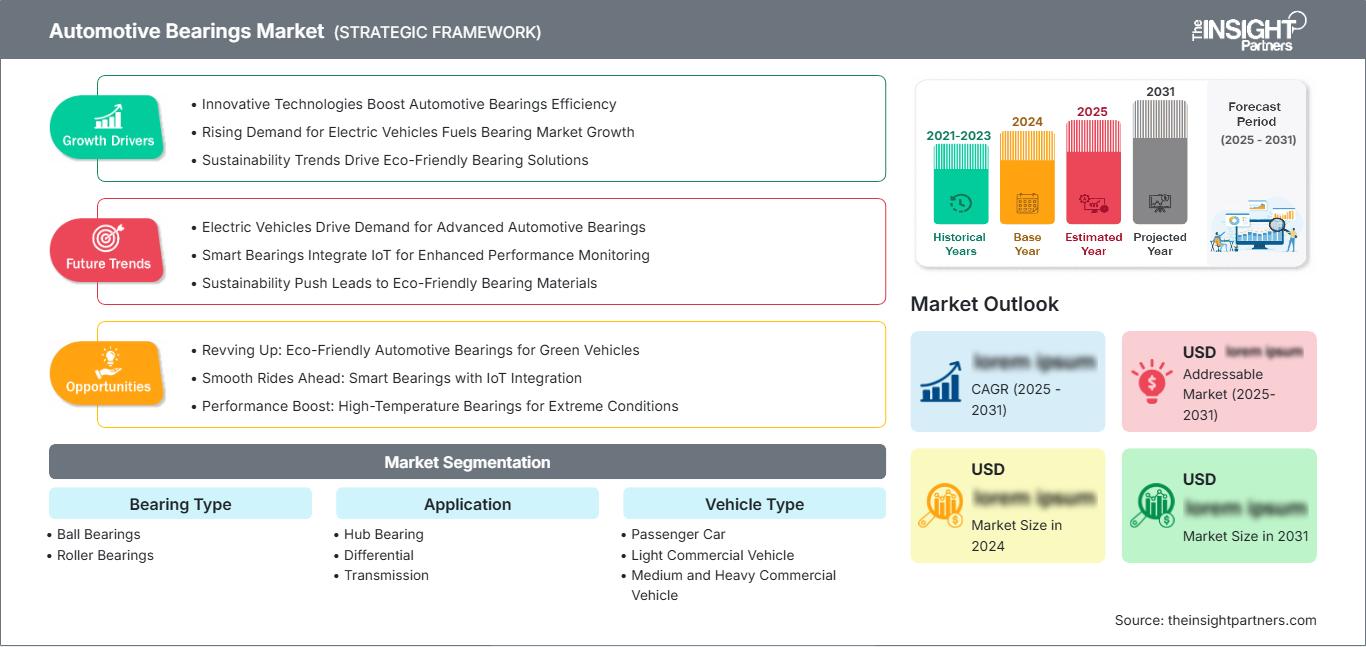Click 'Smooth Rides Ahead: Smart Bearings' bullet
Screen dimensions: 1366x647
pos(392,378)
